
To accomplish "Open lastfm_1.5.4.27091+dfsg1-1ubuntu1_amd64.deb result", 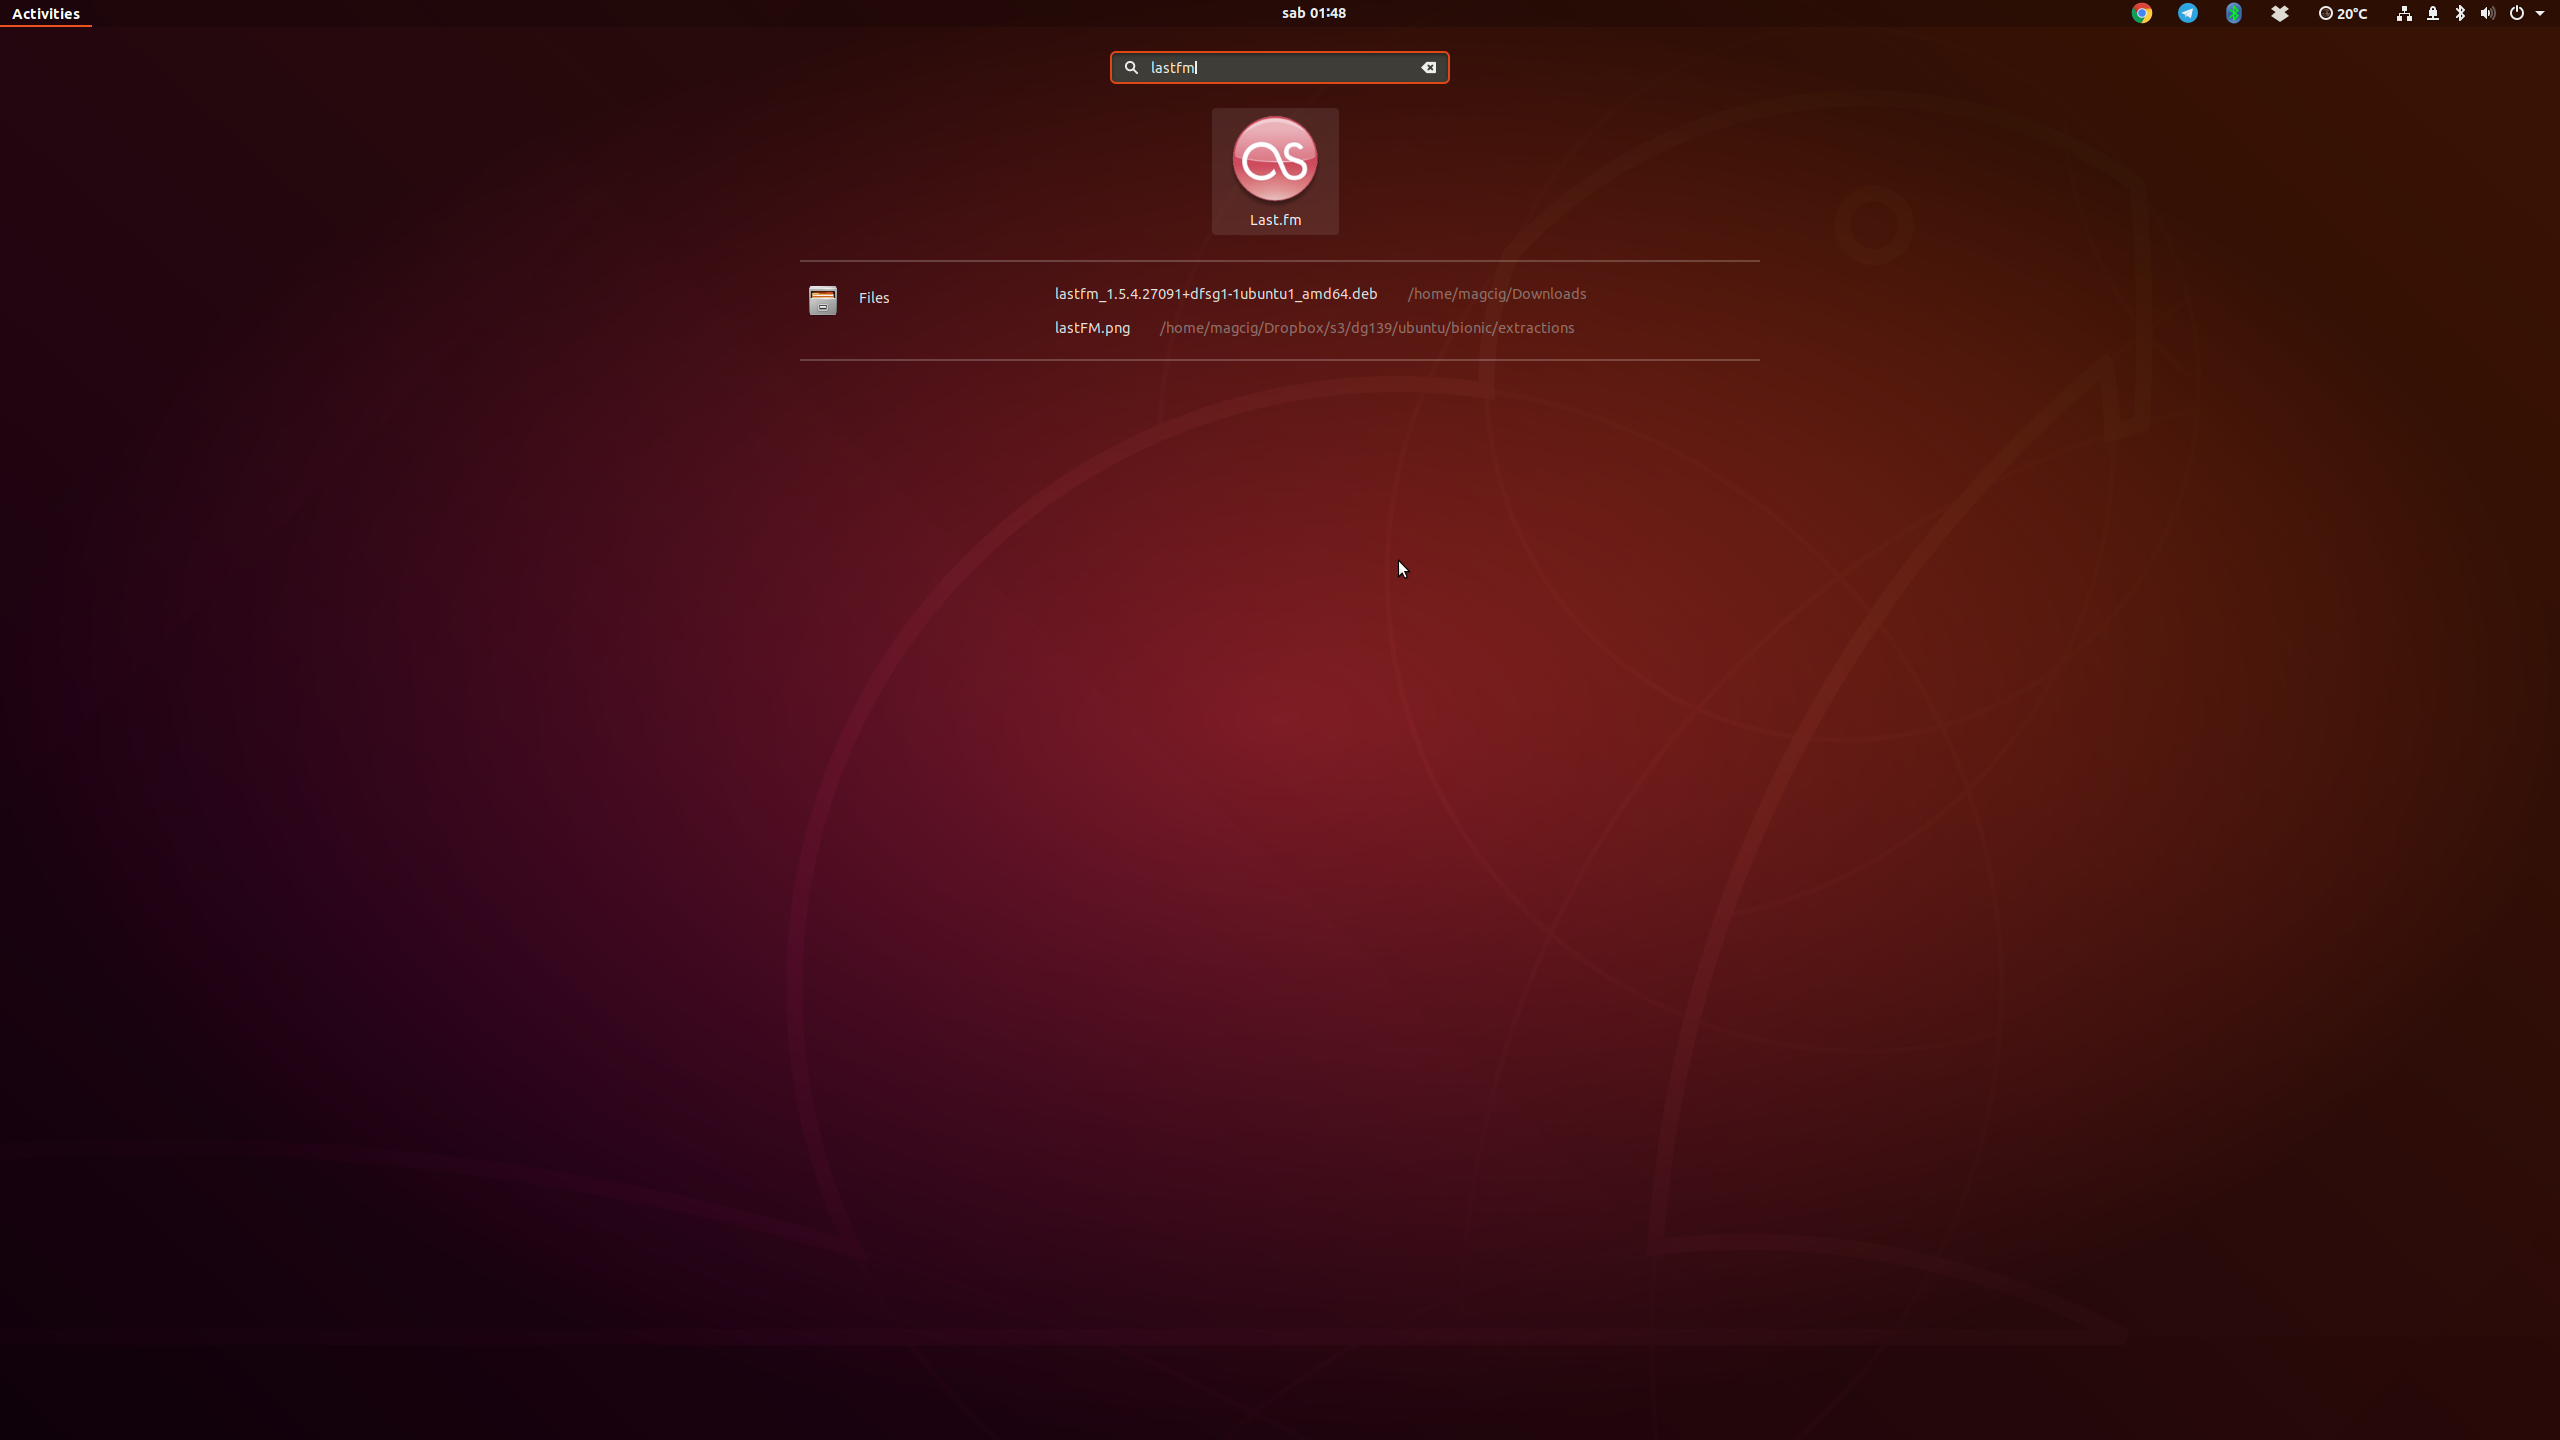I will [1216, 294].
